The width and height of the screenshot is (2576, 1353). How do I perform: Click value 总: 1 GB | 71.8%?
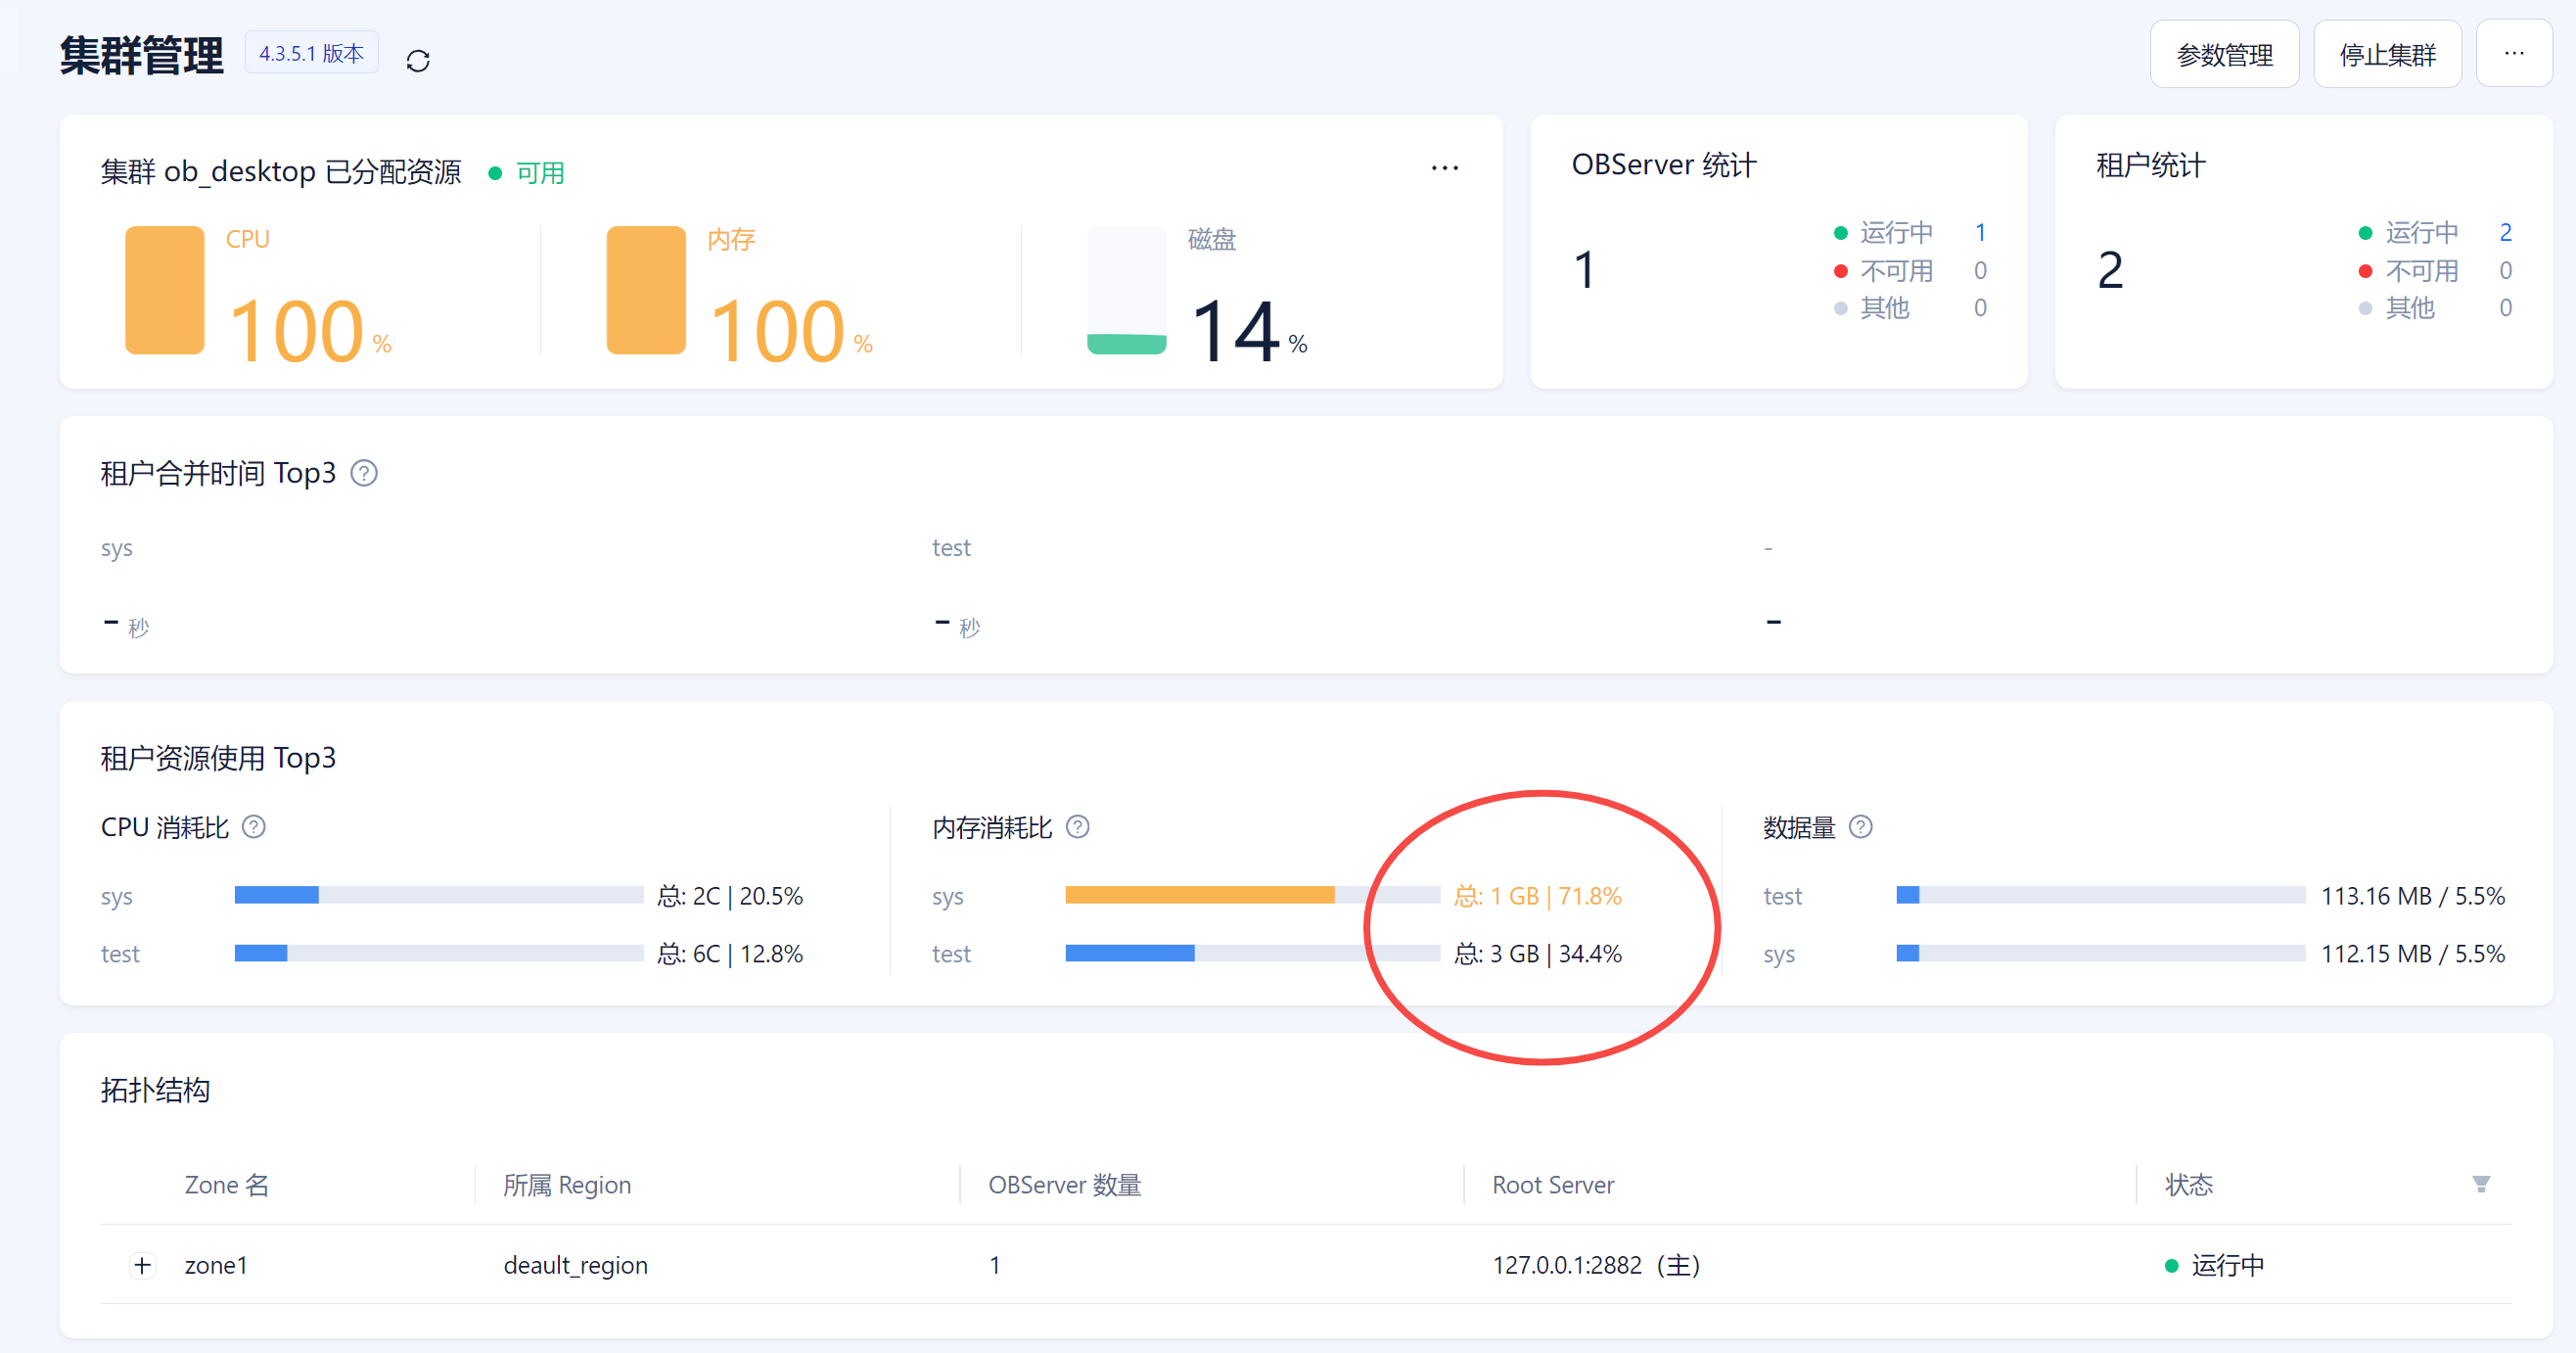[x=1538, y=896]
